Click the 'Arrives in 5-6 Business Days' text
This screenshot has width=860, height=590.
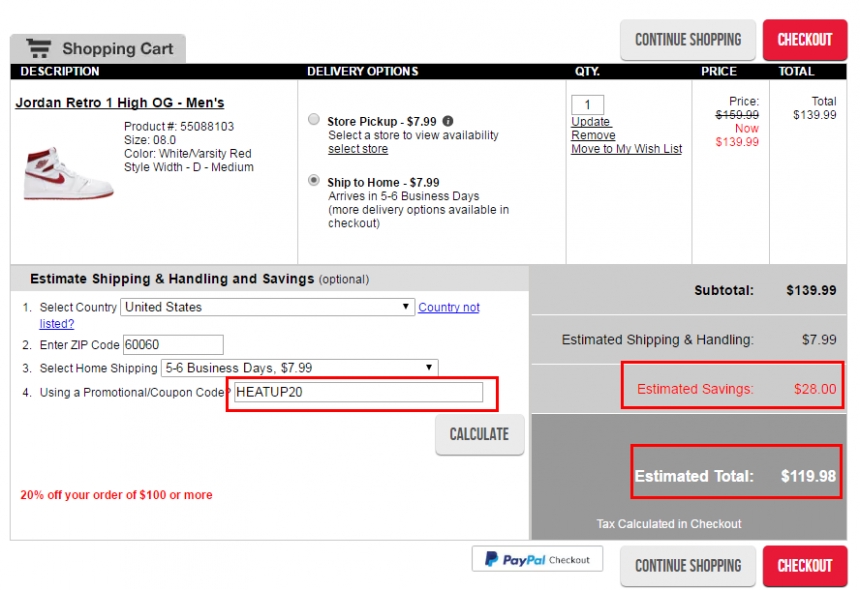click(x=404, y=196)
